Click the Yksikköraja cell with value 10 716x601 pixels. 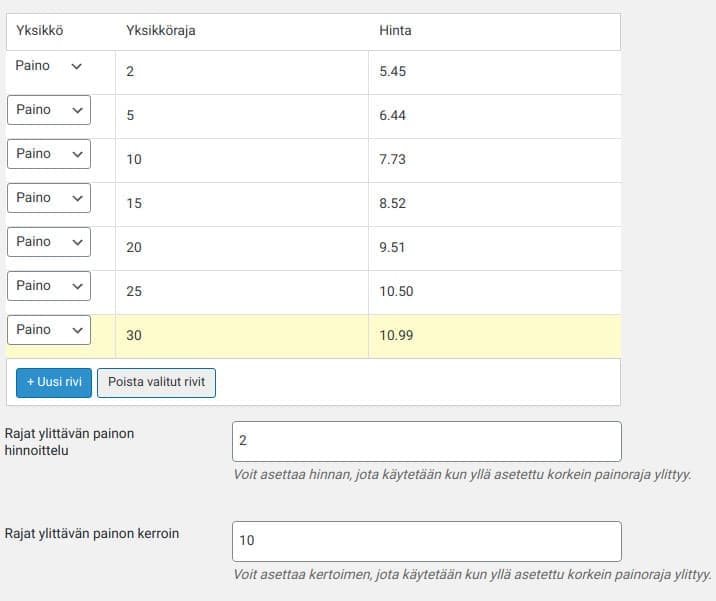(x=241, y=160)
